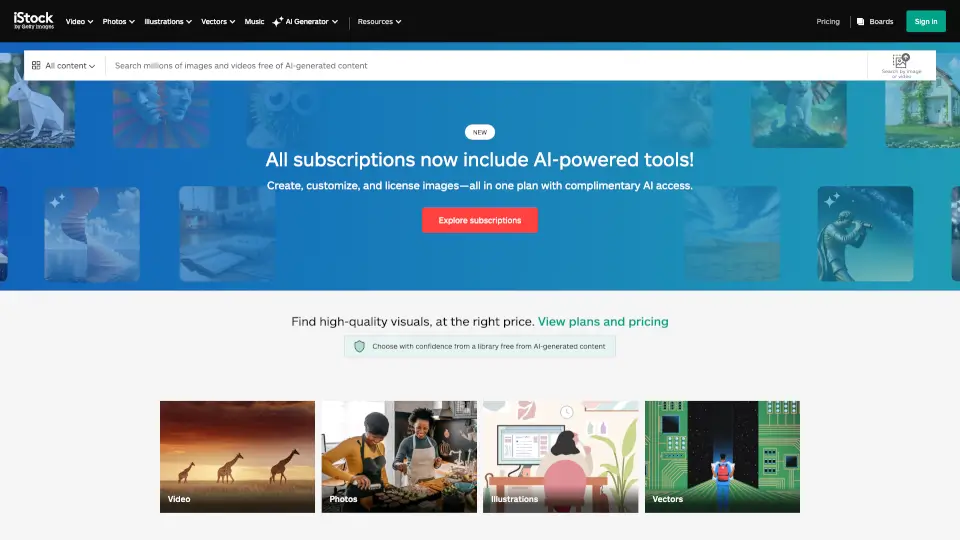The image size is (960, 540).
Task: Go to the Pricing page
Action: click(x=828, y=21)
